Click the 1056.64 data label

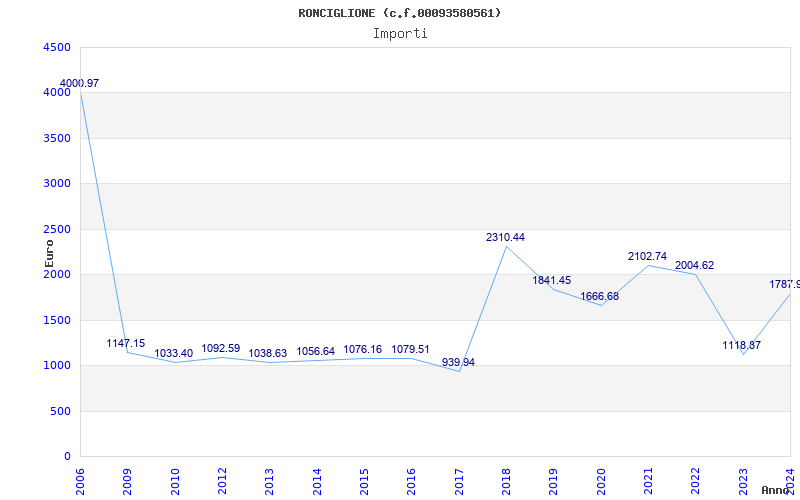[315, 352]
